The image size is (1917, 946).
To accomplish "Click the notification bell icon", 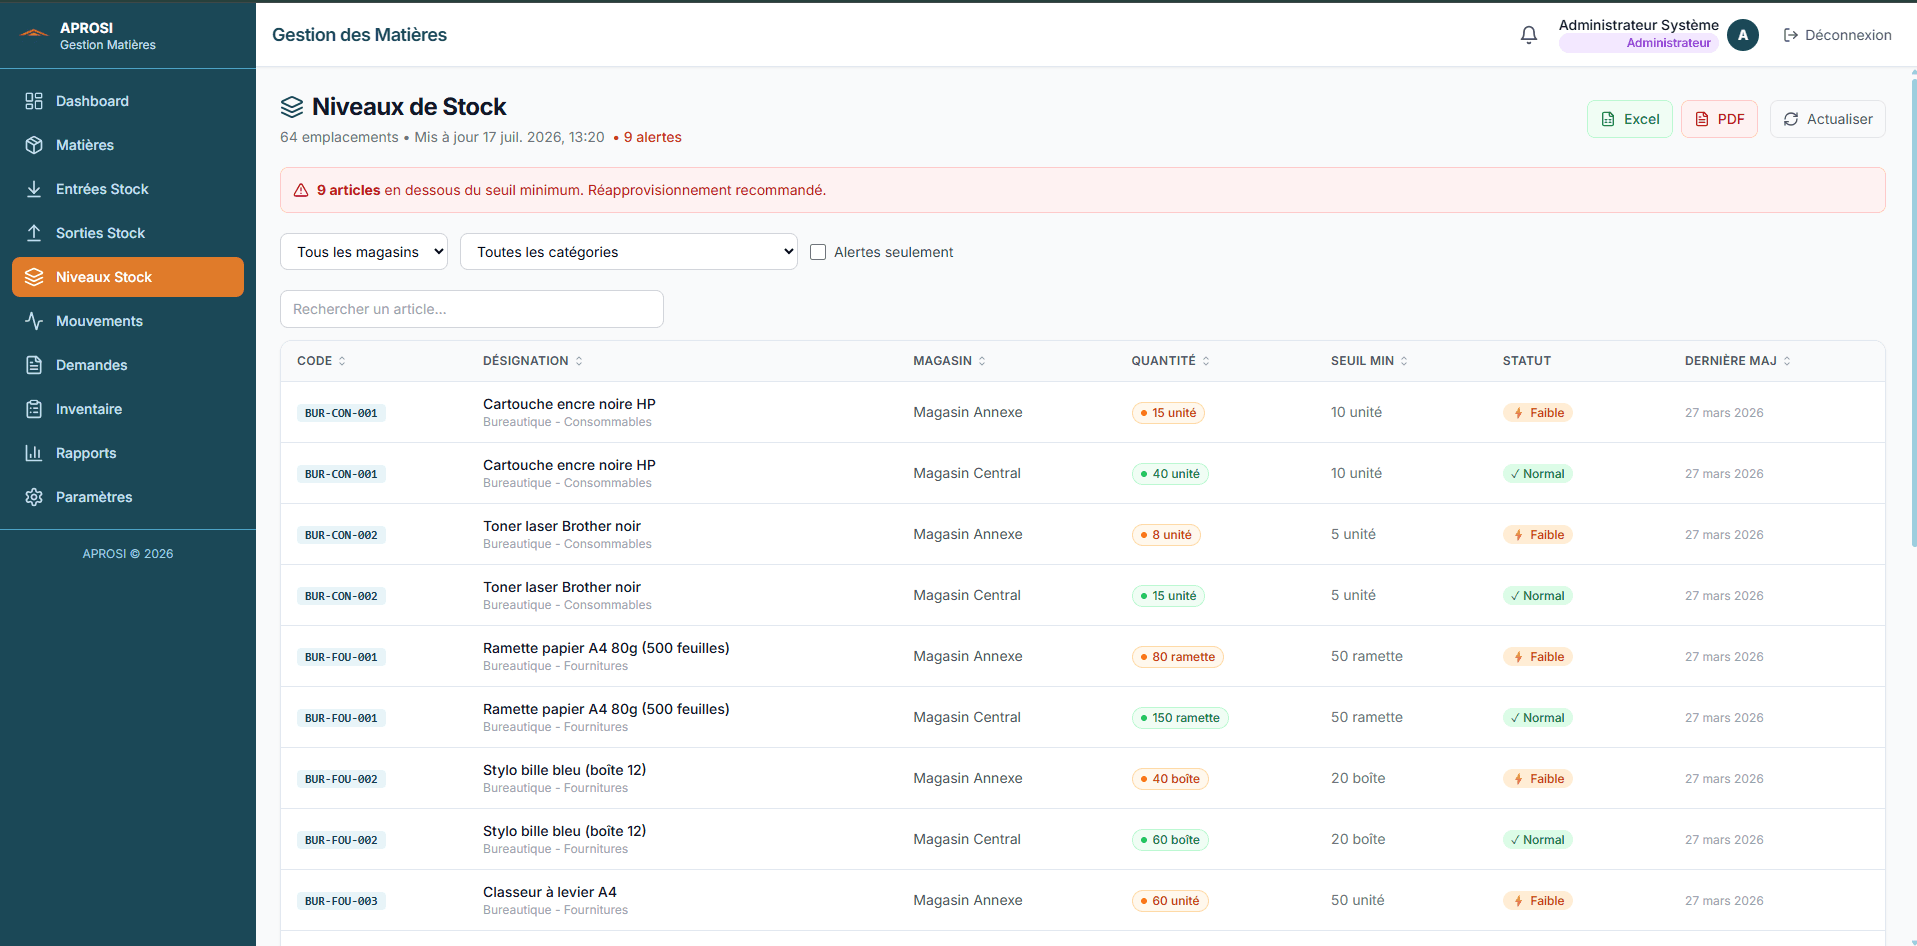I will 1528,35.
